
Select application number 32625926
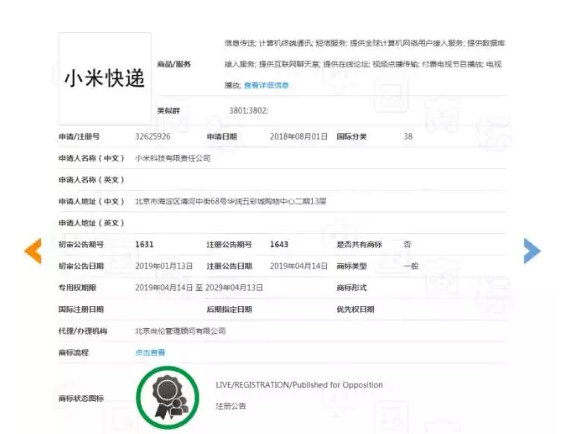click(152, 136)
